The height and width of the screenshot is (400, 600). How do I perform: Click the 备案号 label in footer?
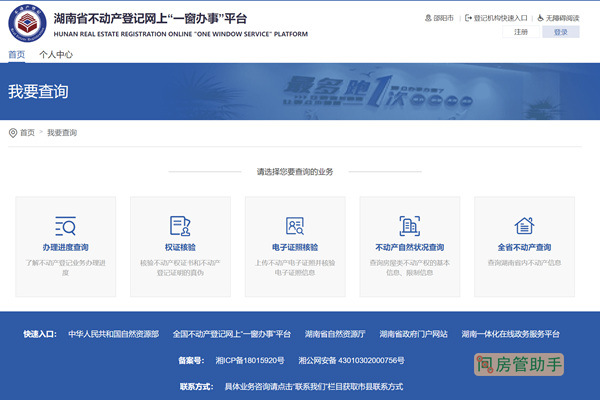pyautogui.click(x=191, y=361)
